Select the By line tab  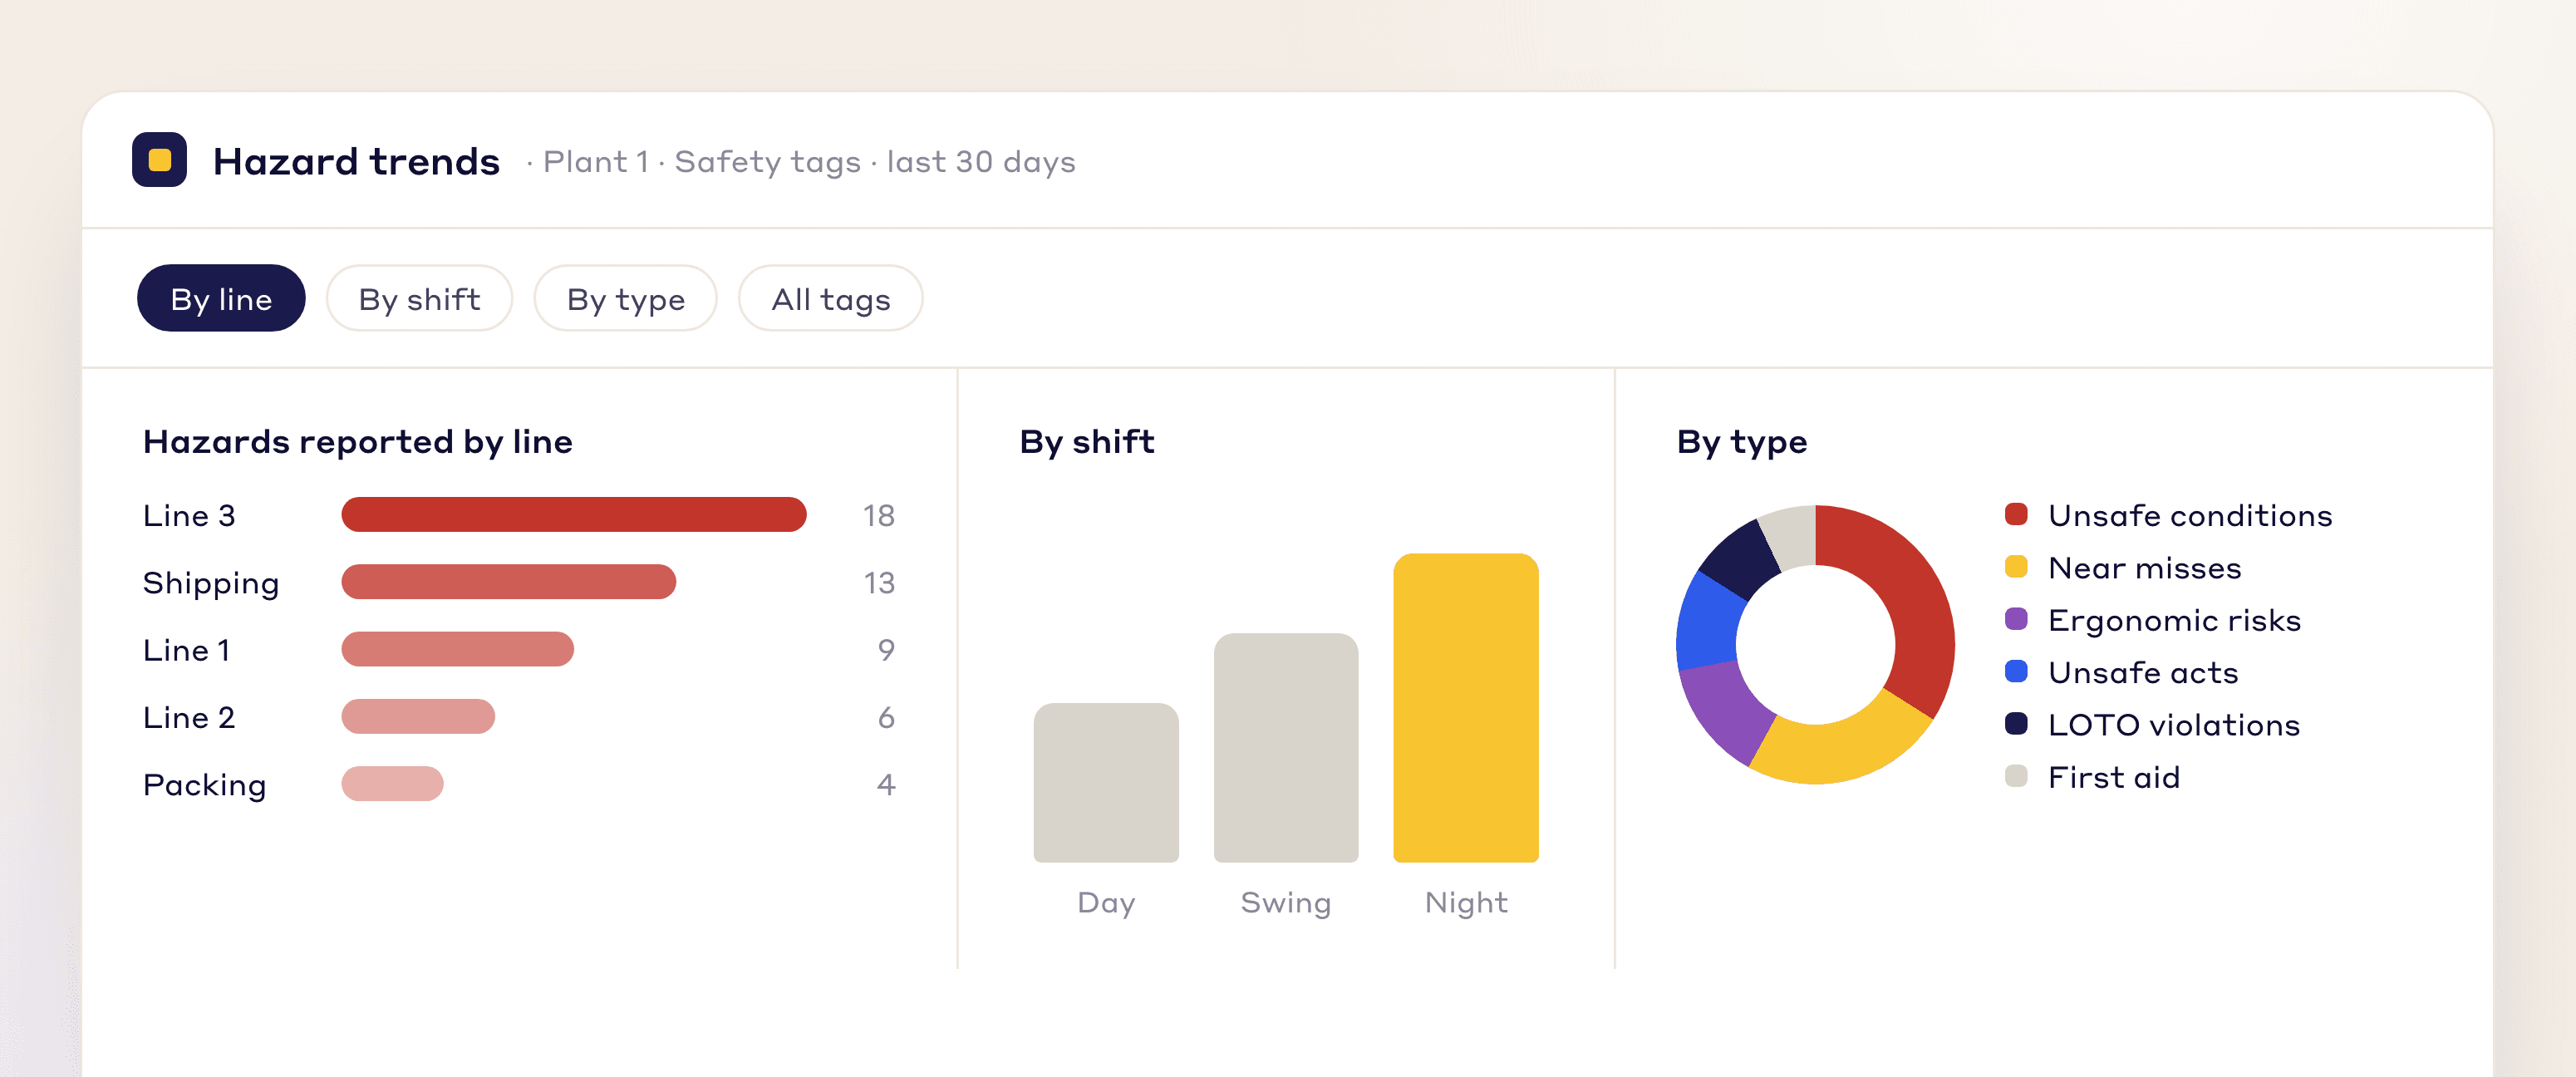tap(221, 298)
